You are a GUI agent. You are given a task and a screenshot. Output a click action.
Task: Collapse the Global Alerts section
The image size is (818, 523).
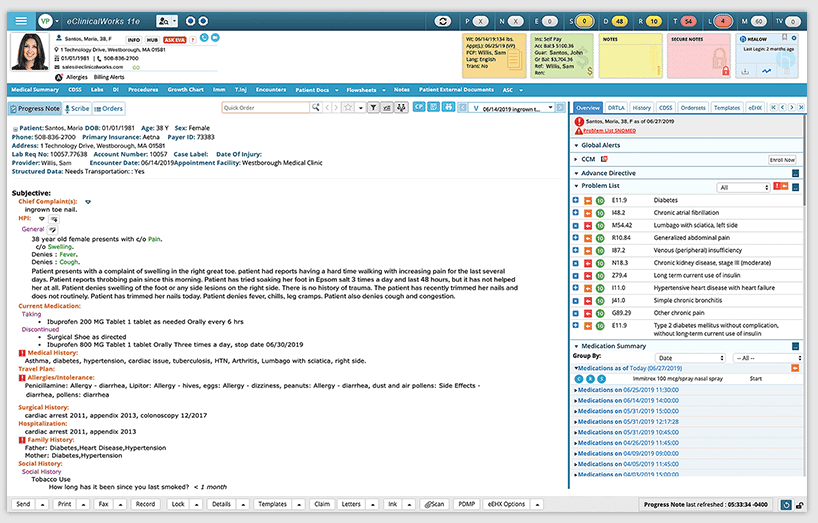coord(576,145)
